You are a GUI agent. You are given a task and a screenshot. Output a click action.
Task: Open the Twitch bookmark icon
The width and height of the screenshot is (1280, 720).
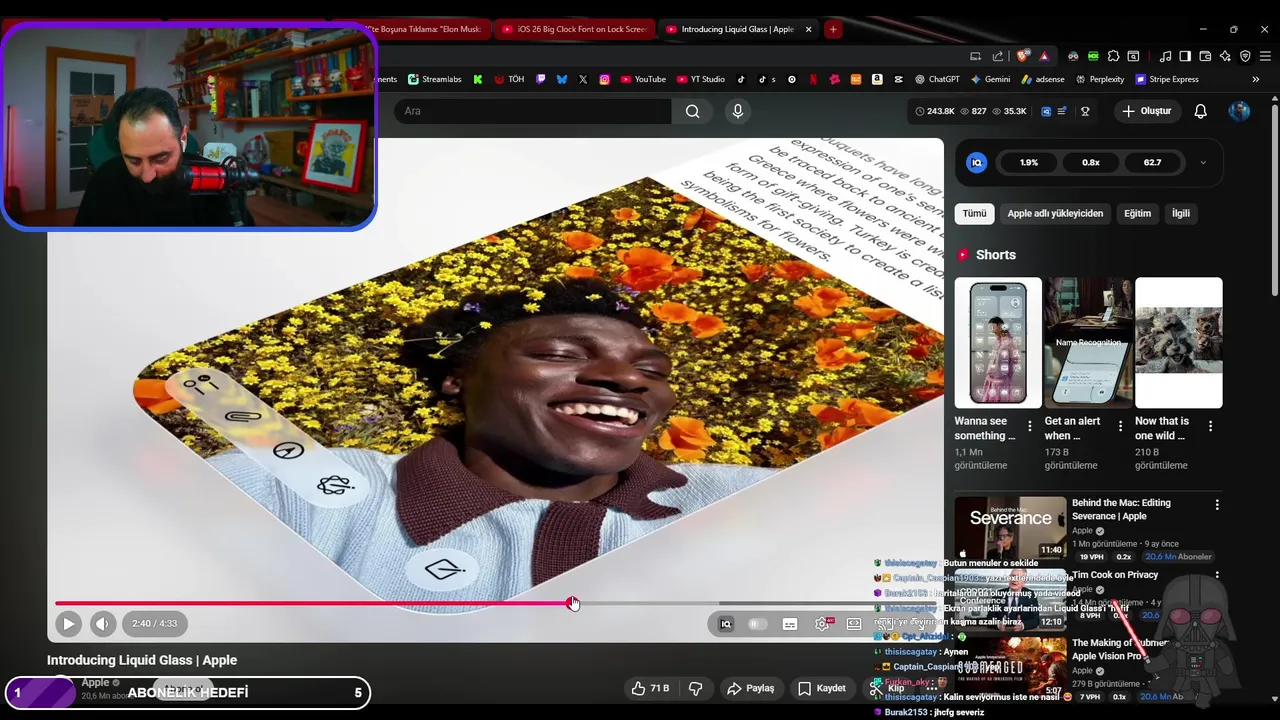[541, 79]
